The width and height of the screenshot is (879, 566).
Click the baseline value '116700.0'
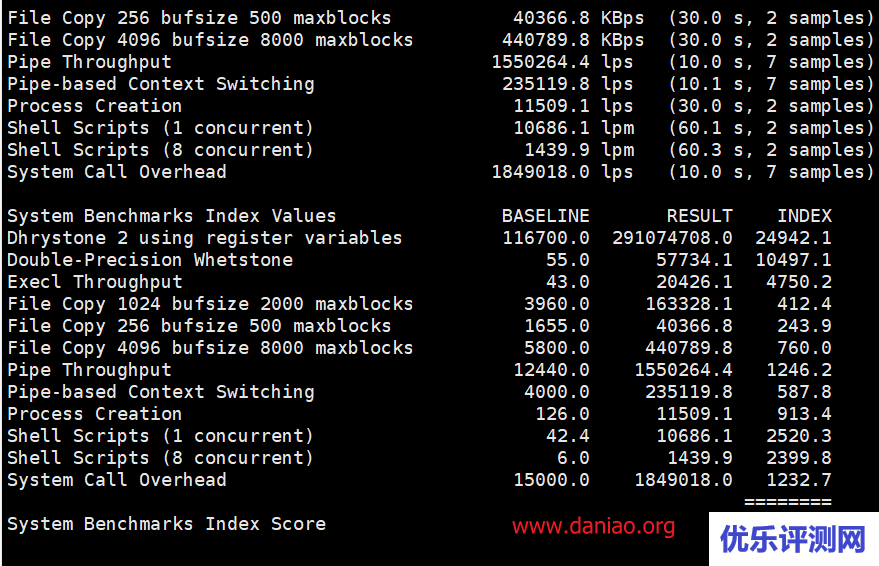pos(545,238)
